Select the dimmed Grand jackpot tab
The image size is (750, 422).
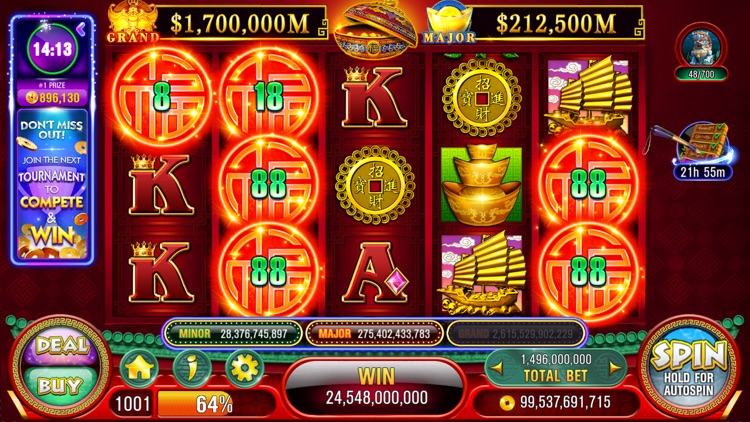point(516,333)
